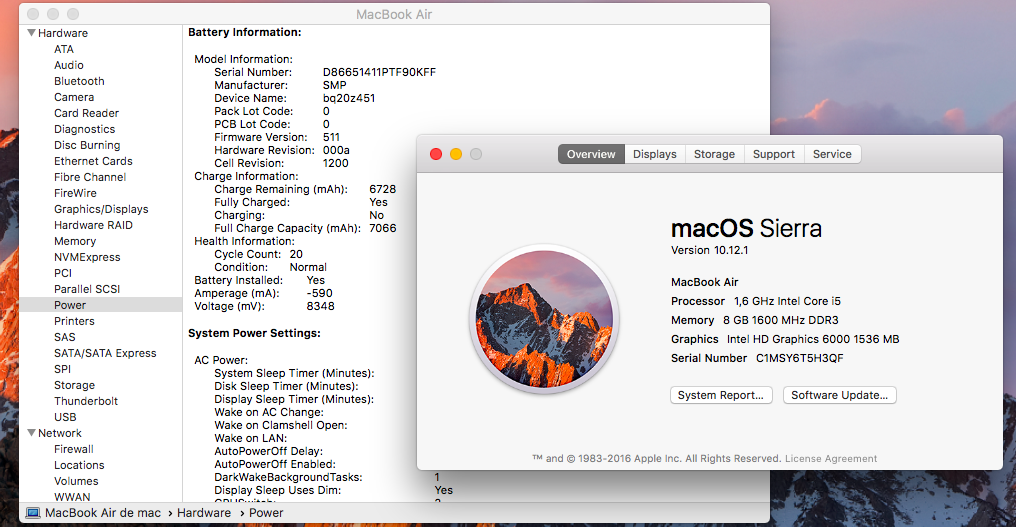1016x527 pixels.
Task: Click the MacBook Air computer icon in path bar
Action: (33, 513)
